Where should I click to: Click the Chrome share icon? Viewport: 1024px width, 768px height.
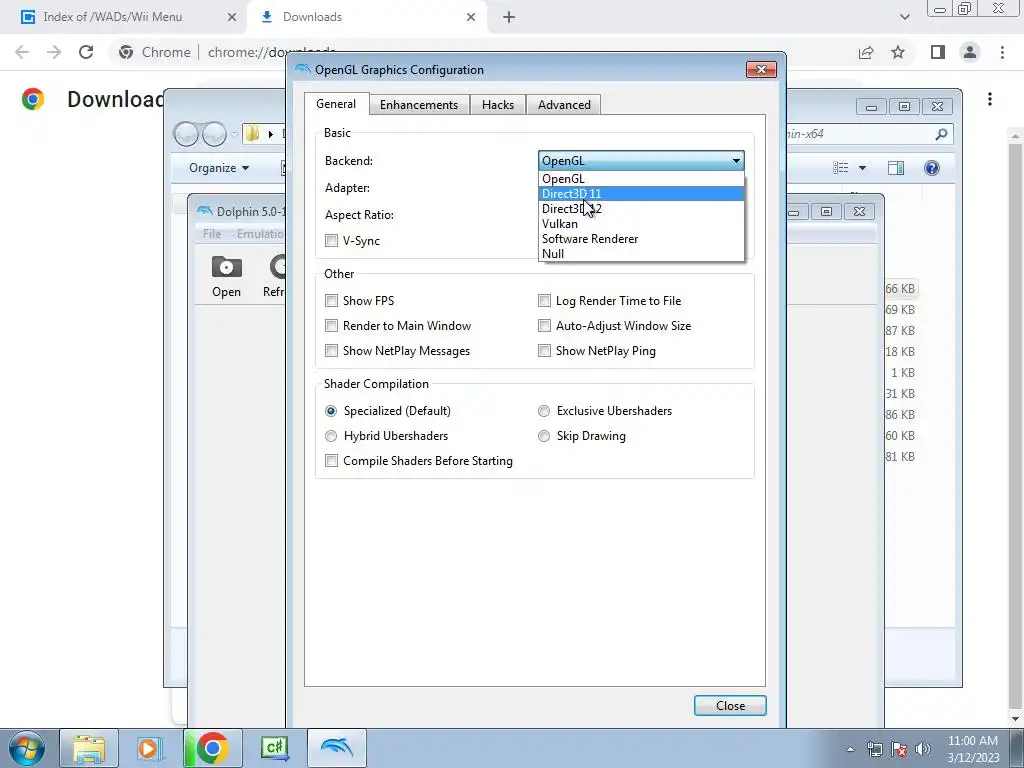tap(866, 52)
